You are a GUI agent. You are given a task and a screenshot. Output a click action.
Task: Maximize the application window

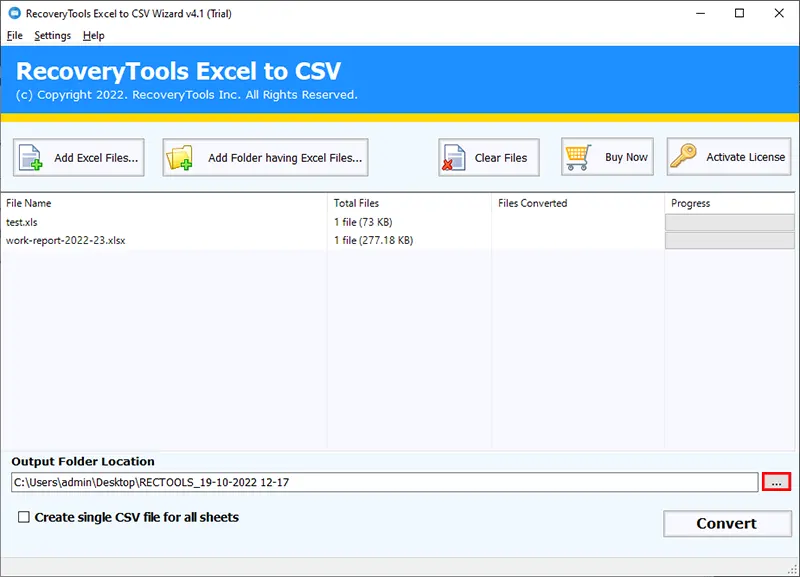point(739,13)
